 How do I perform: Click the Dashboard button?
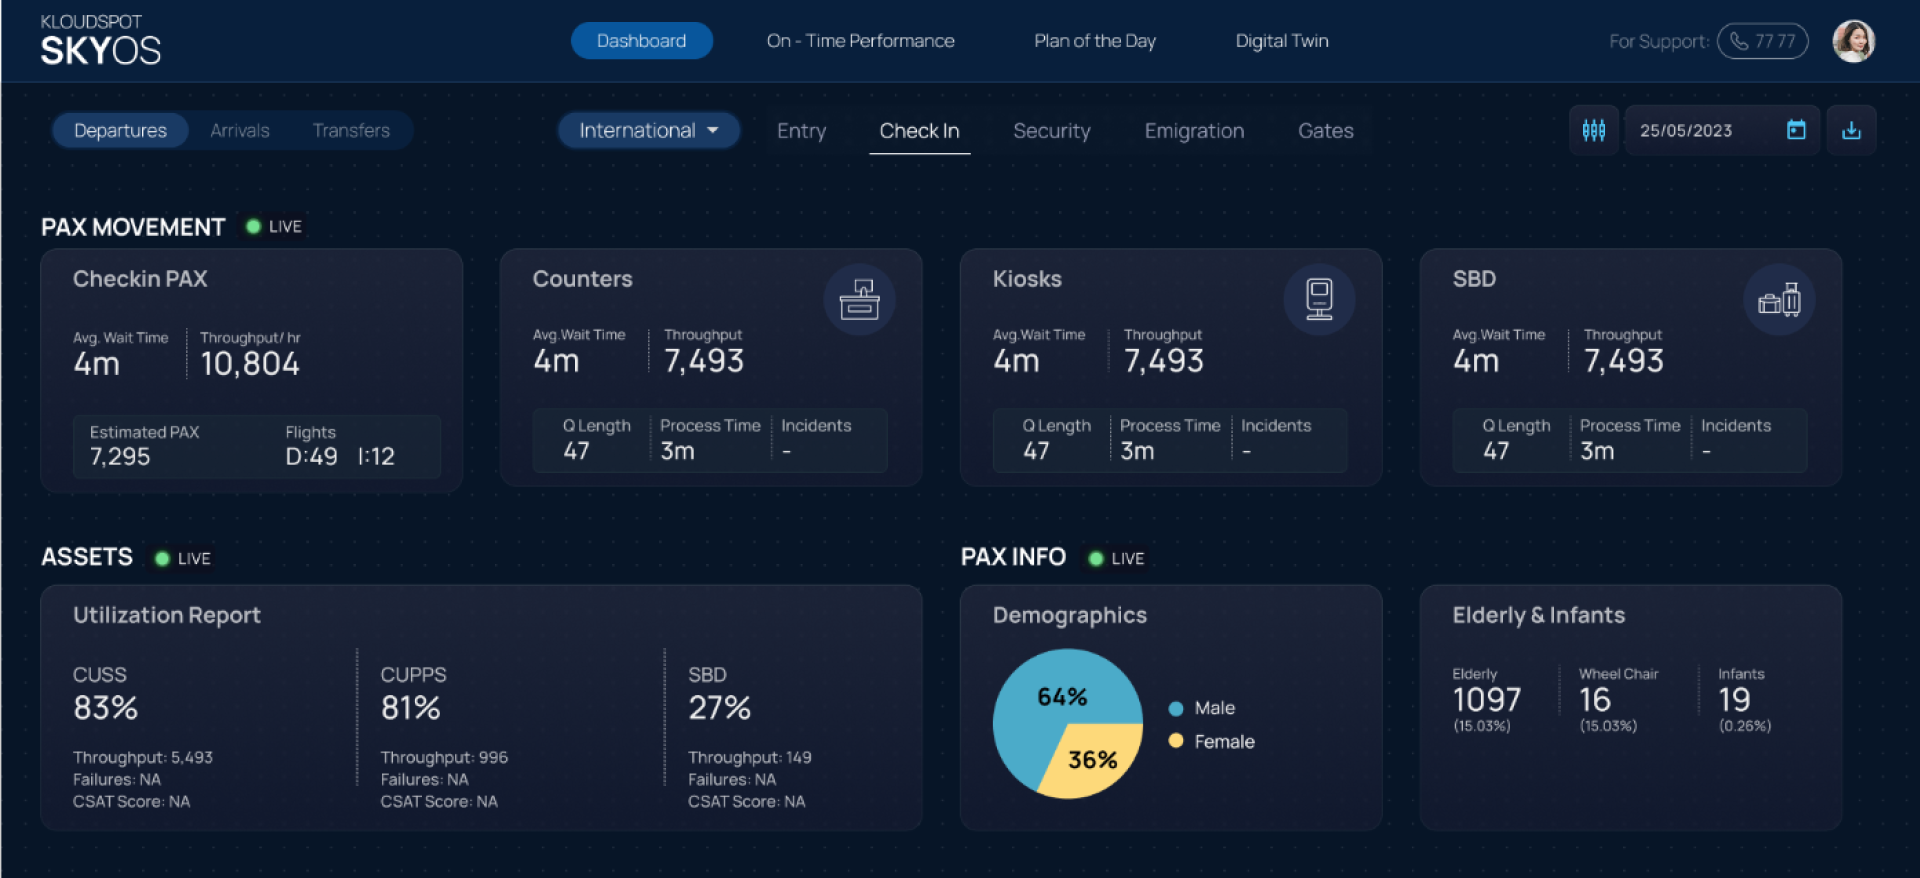641,41
